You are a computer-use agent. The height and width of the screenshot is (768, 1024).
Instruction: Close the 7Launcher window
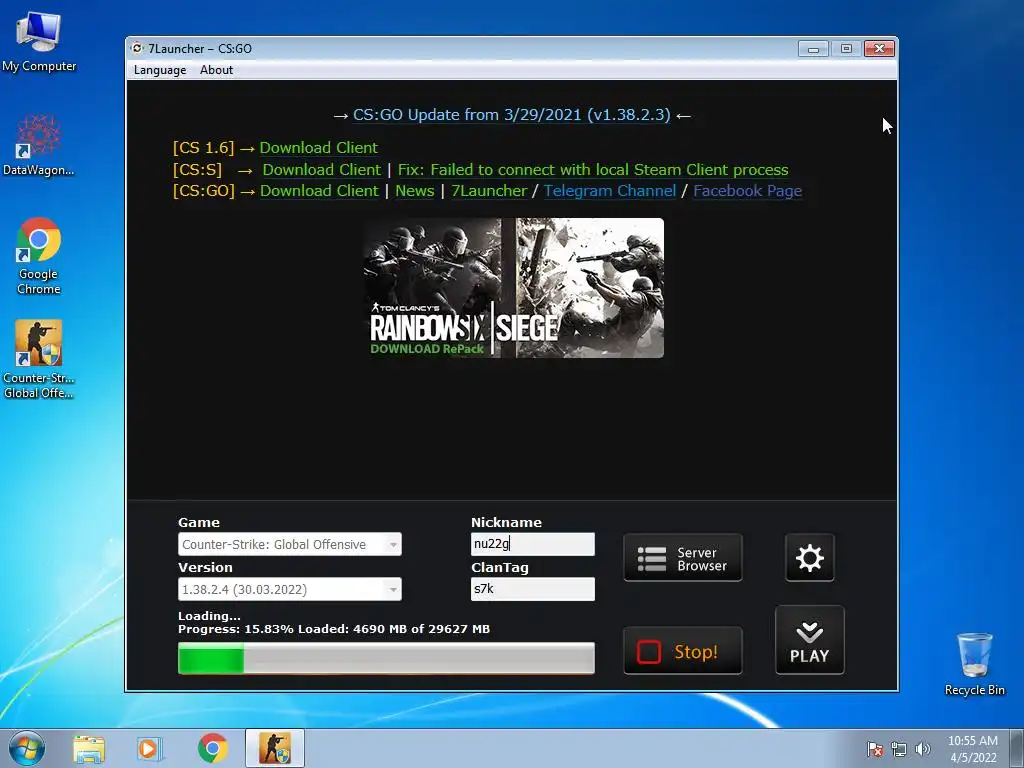(879, 49)
